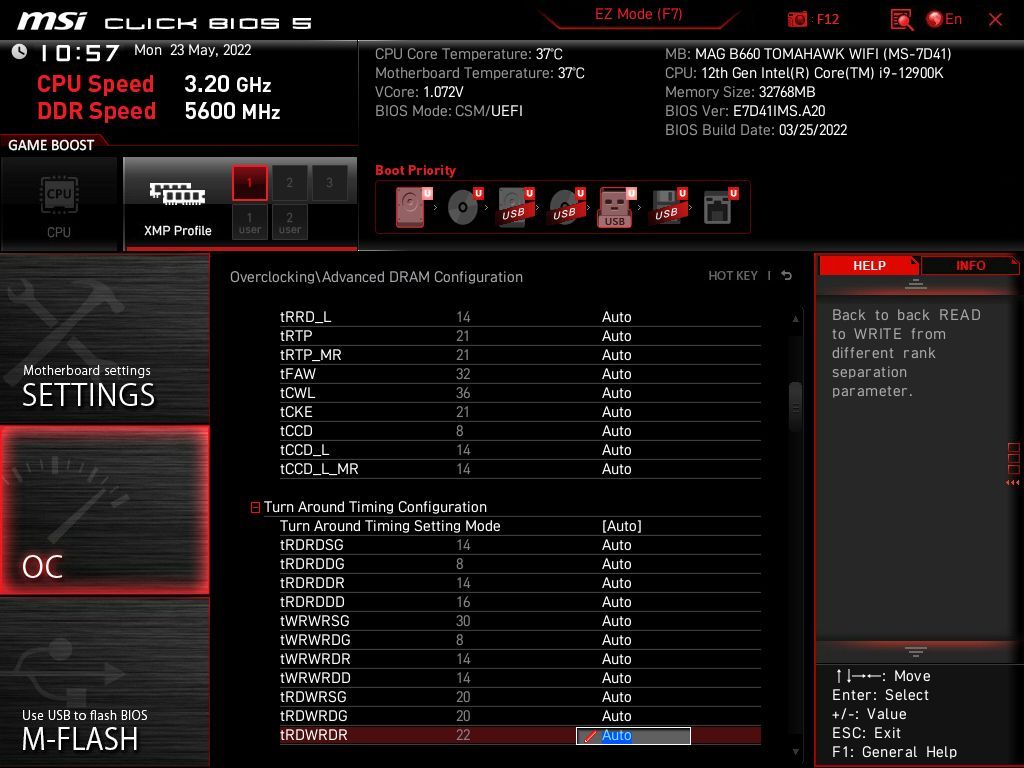Select the tWRWRDG row label
Viewport: 1024px width, 768px height.
coord(315,639)
